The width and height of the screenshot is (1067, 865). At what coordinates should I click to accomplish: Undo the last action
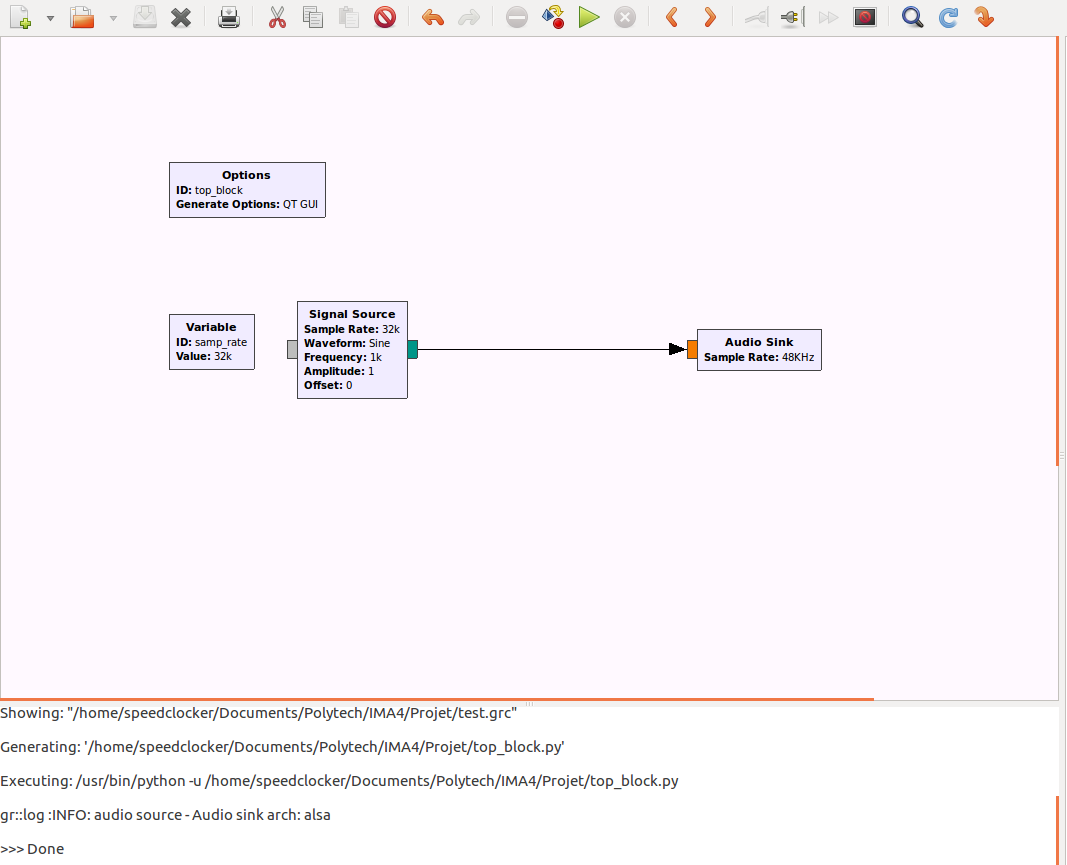[432, 17]
